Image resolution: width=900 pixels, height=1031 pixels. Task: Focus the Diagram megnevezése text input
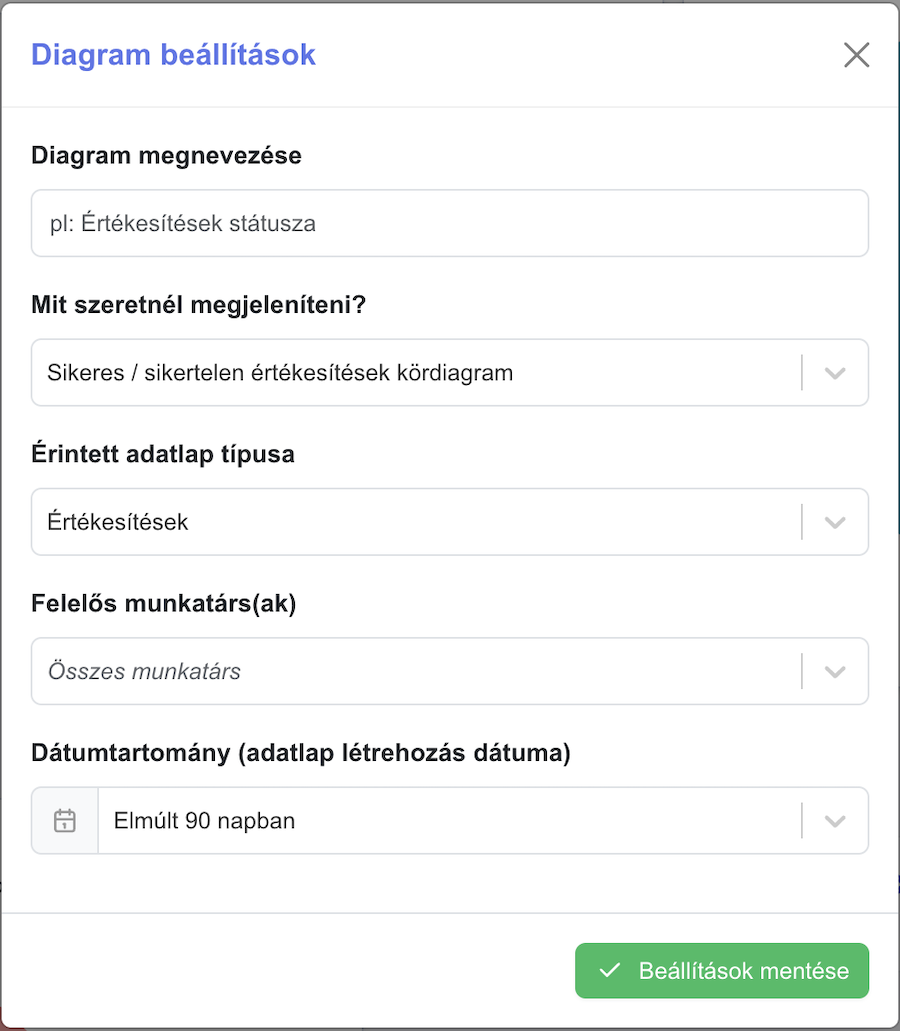click(x=450, y=224)
